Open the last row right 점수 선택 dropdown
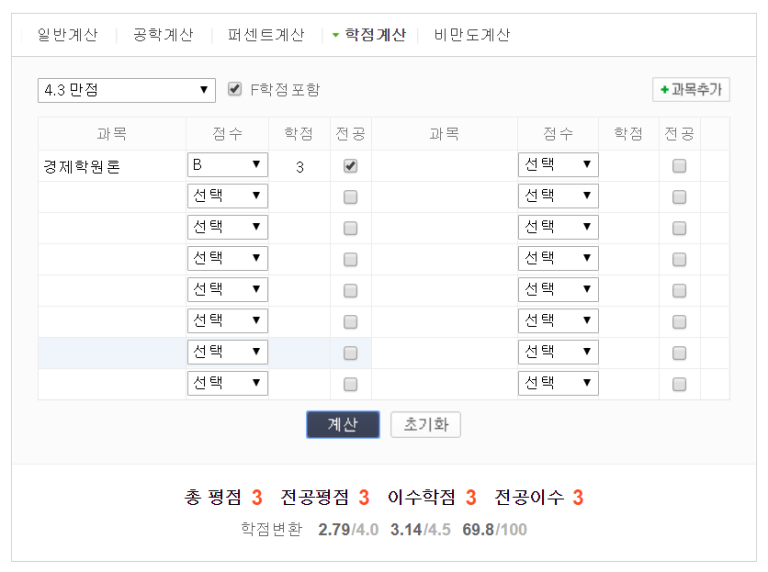768x572 pixels. click(x=558, y=383)
